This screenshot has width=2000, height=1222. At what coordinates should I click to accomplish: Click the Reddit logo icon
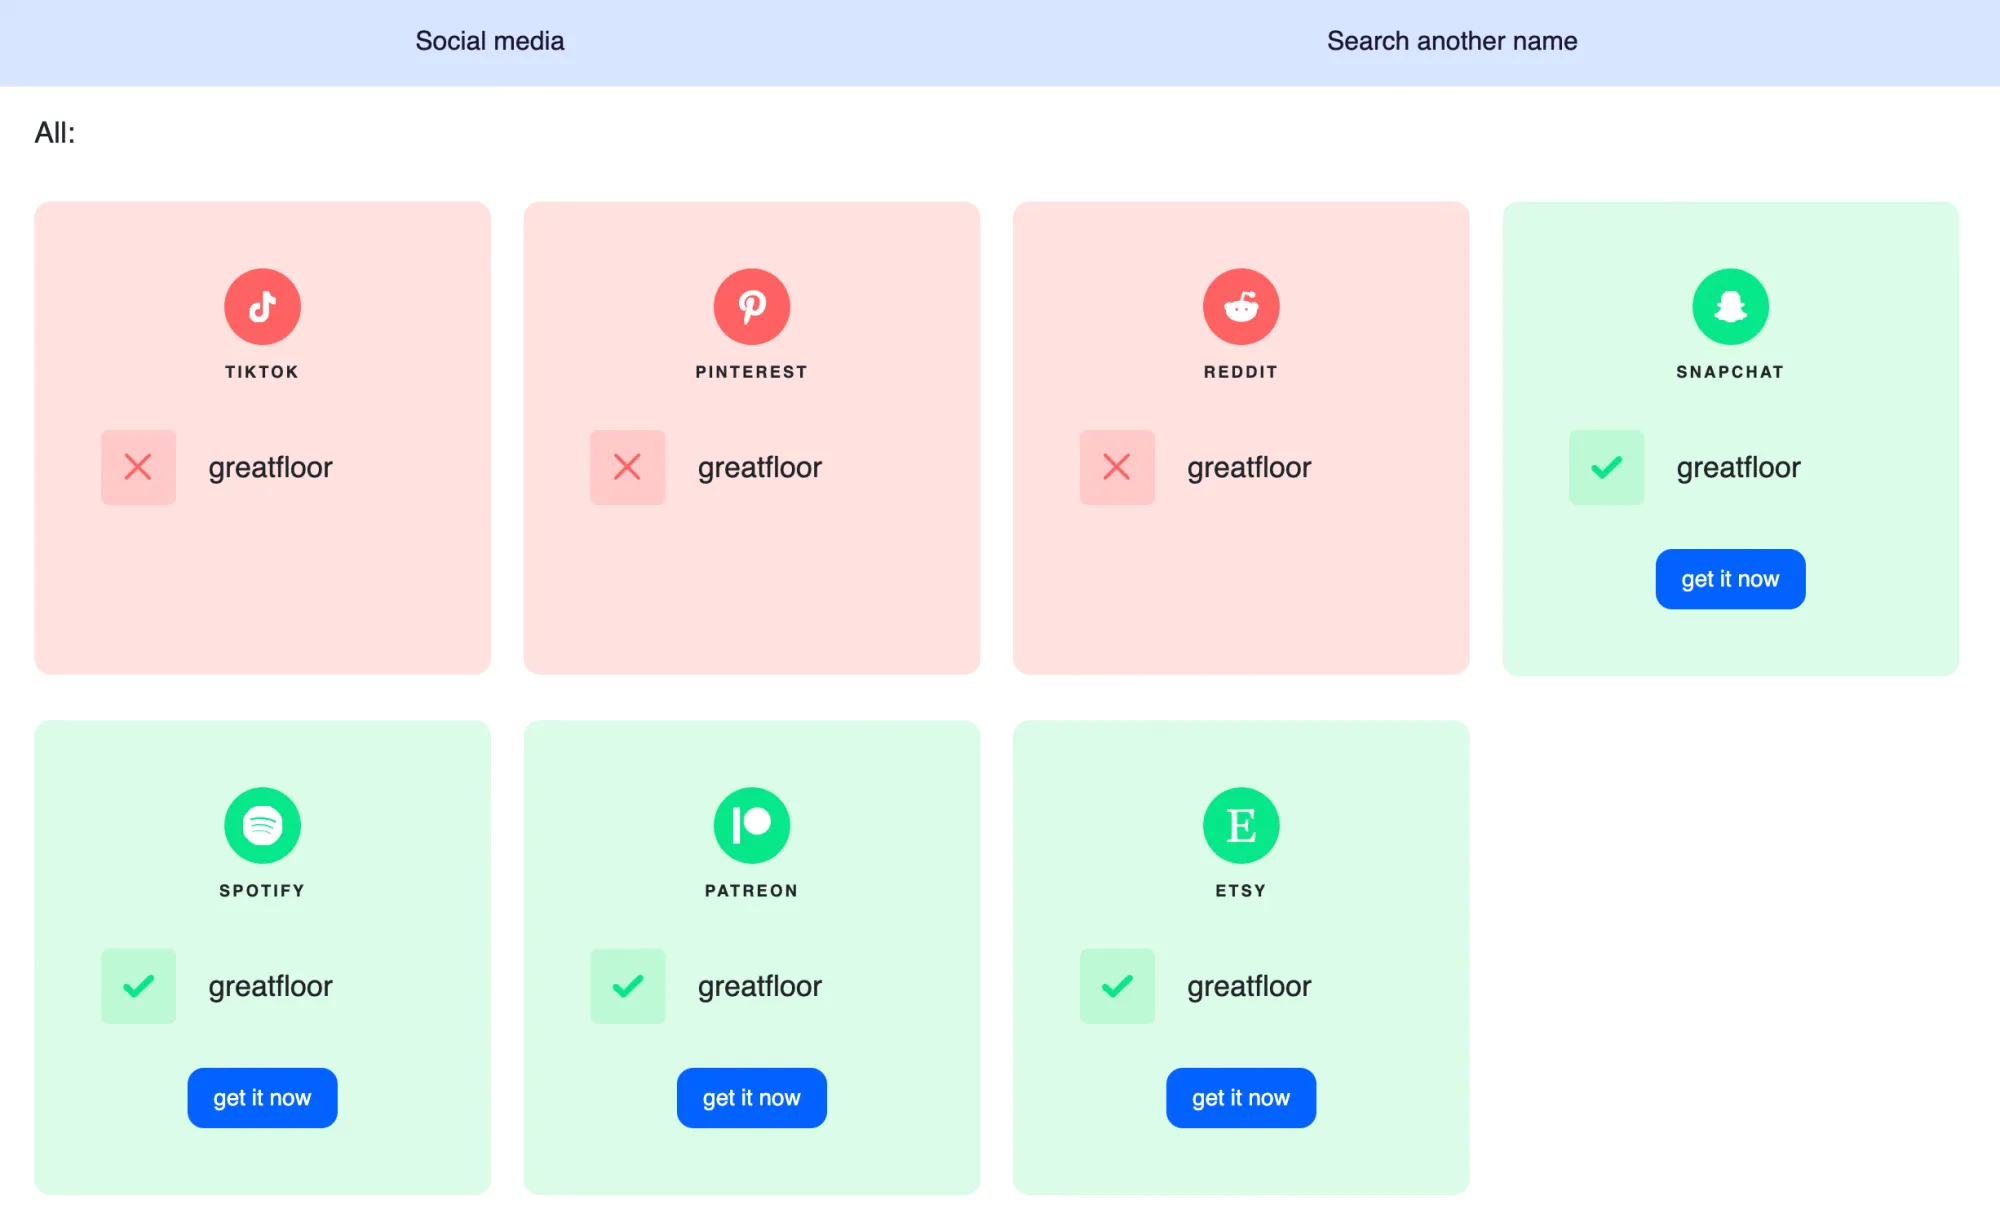coord(1240,307)
